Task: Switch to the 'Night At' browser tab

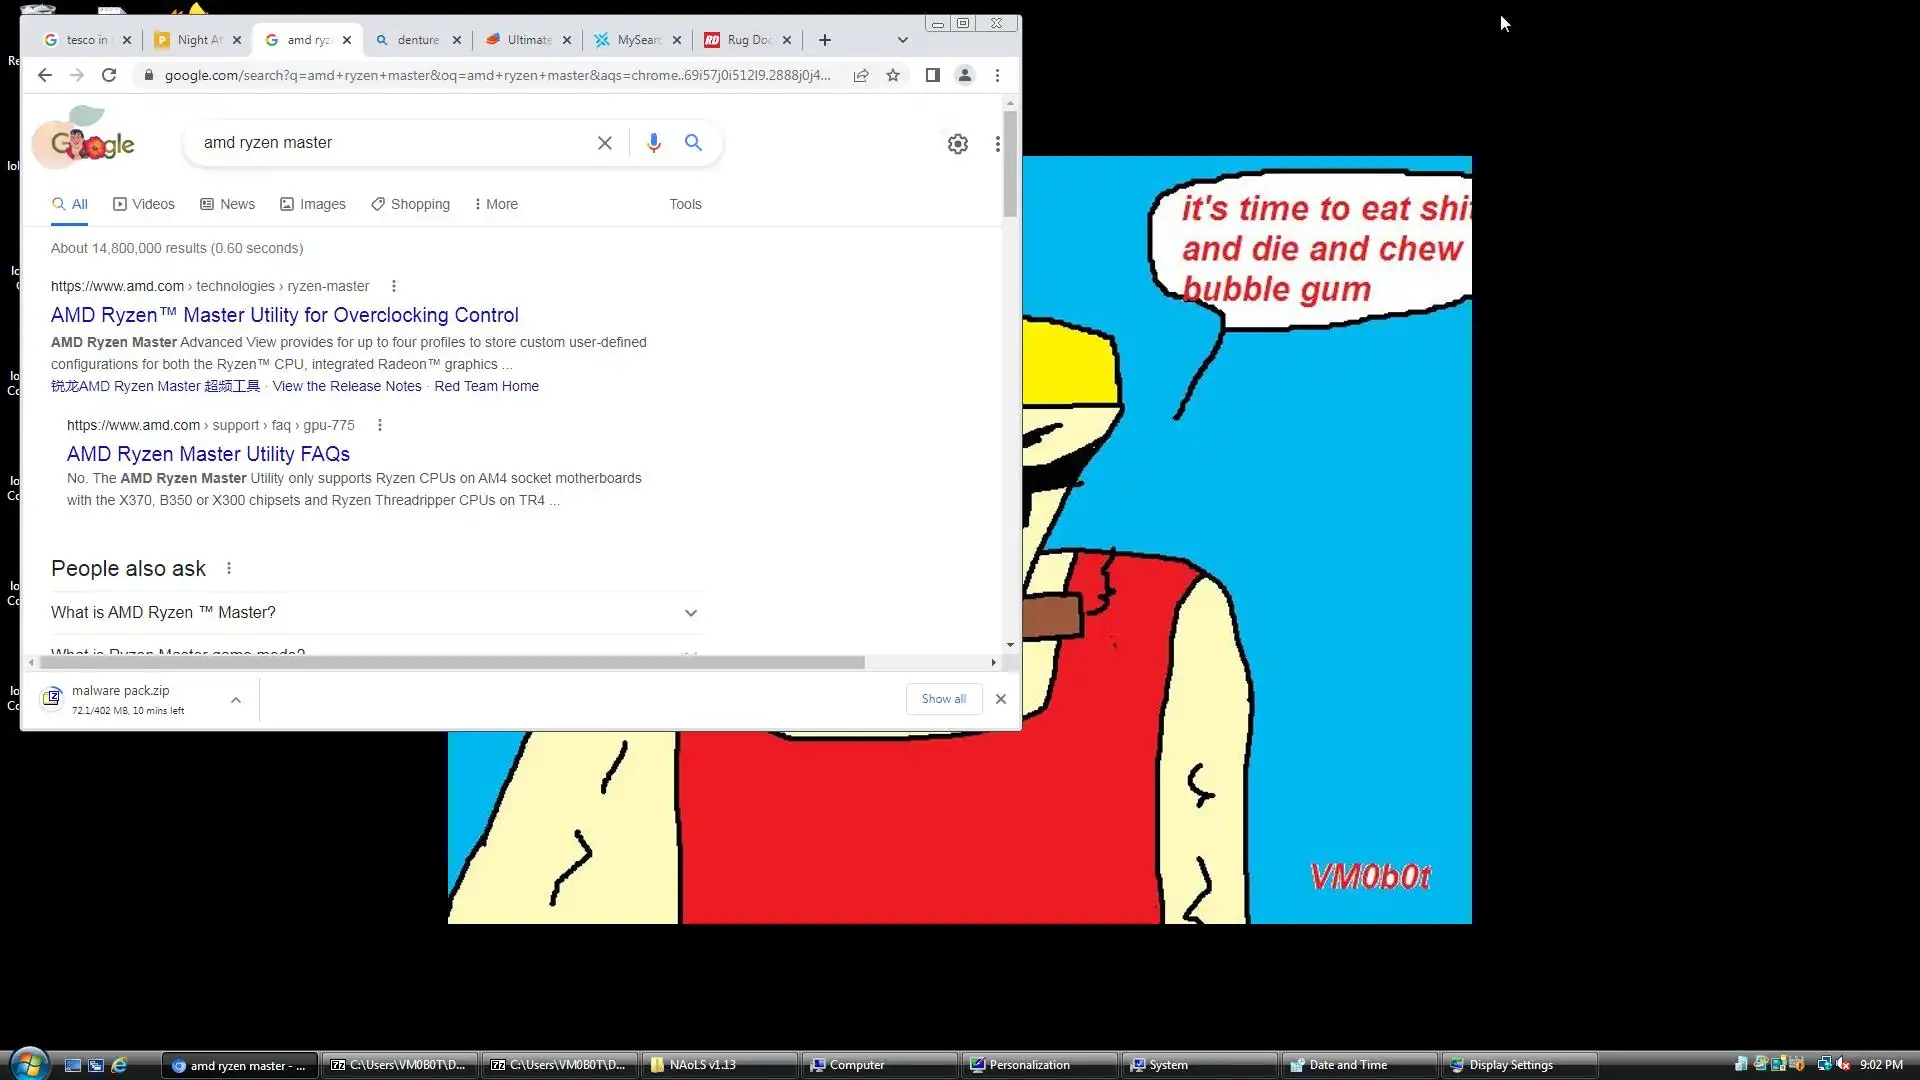Action: pos(195,40)
